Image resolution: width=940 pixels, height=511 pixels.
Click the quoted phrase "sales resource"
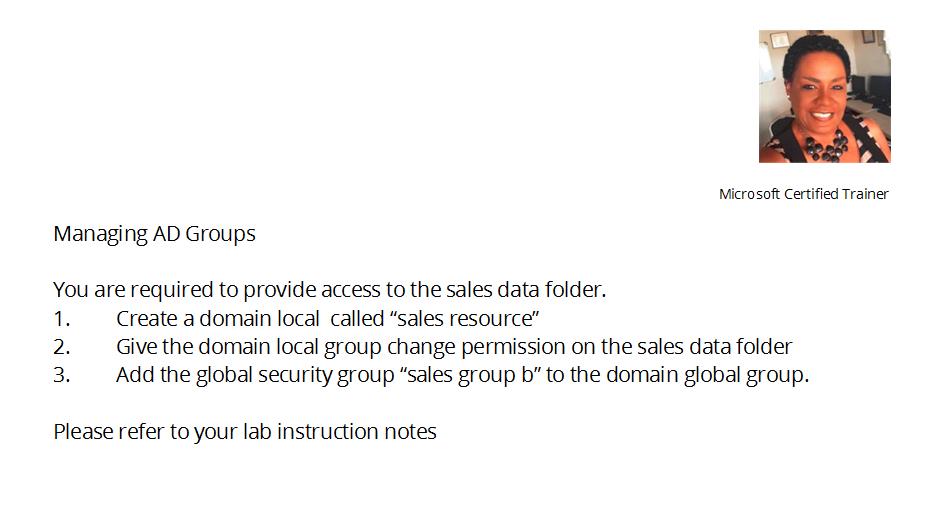pyautogui.click(x=464, y=318)
